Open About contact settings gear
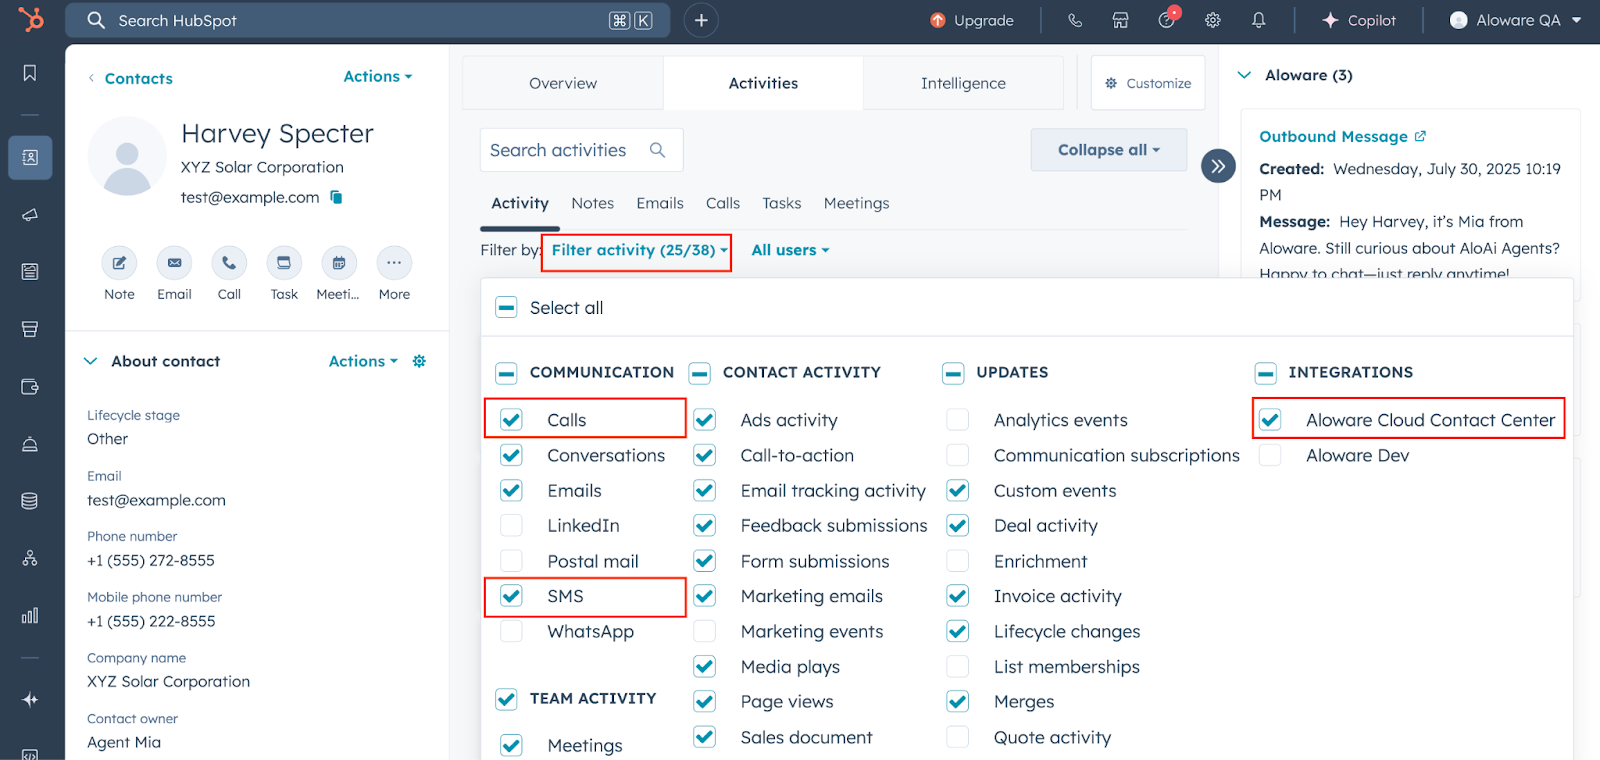Viewport: 1600px width, 760px height. click(x=420, y=361)
